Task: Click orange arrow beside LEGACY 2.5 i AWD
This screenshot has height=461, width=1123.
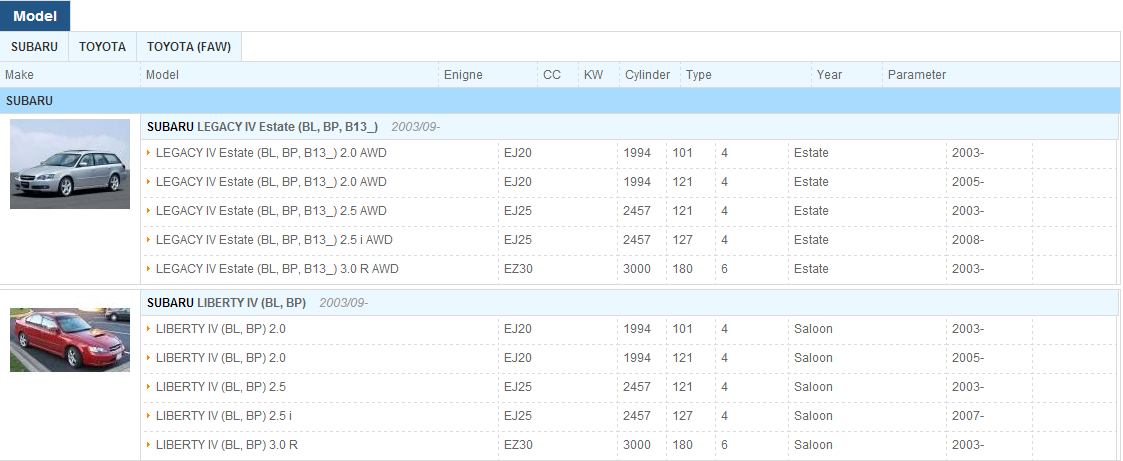Action: 148,239
